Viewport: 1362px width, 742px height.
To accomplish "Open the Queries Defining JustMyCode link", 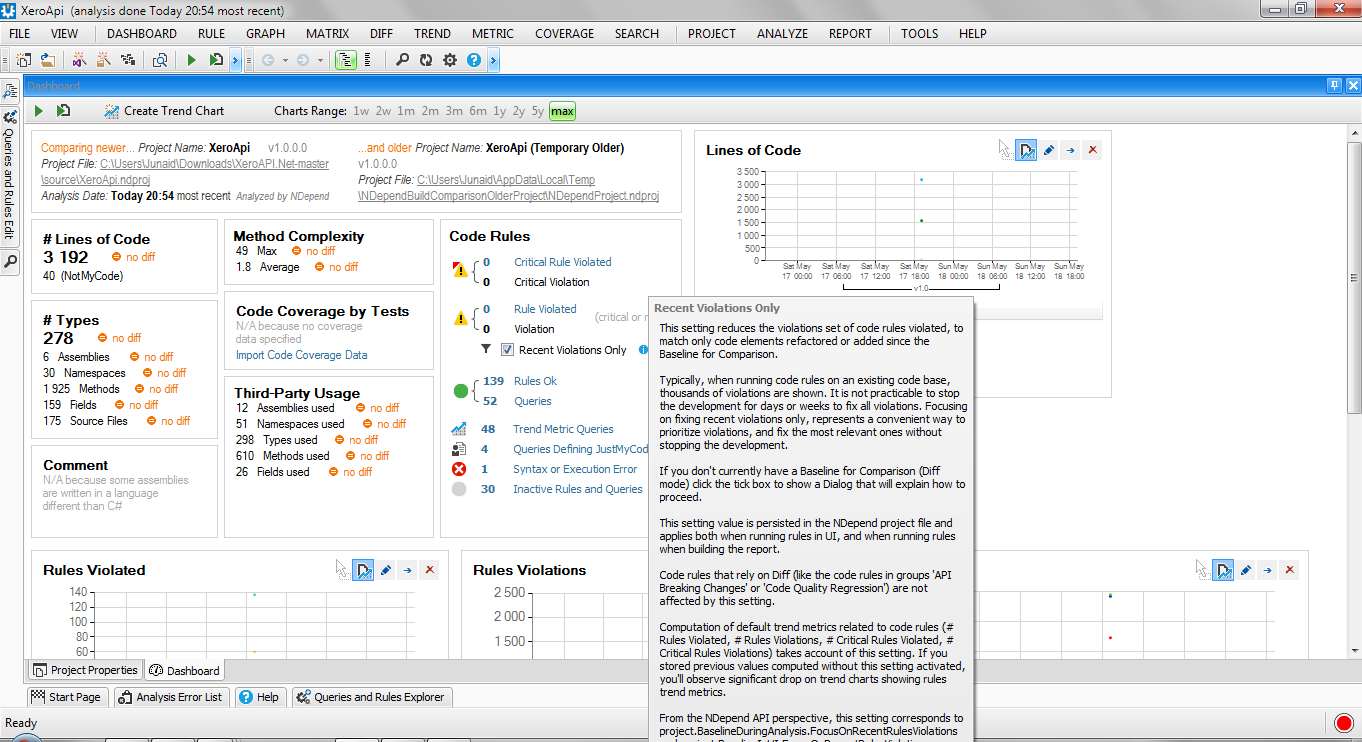I will [581, 449].
